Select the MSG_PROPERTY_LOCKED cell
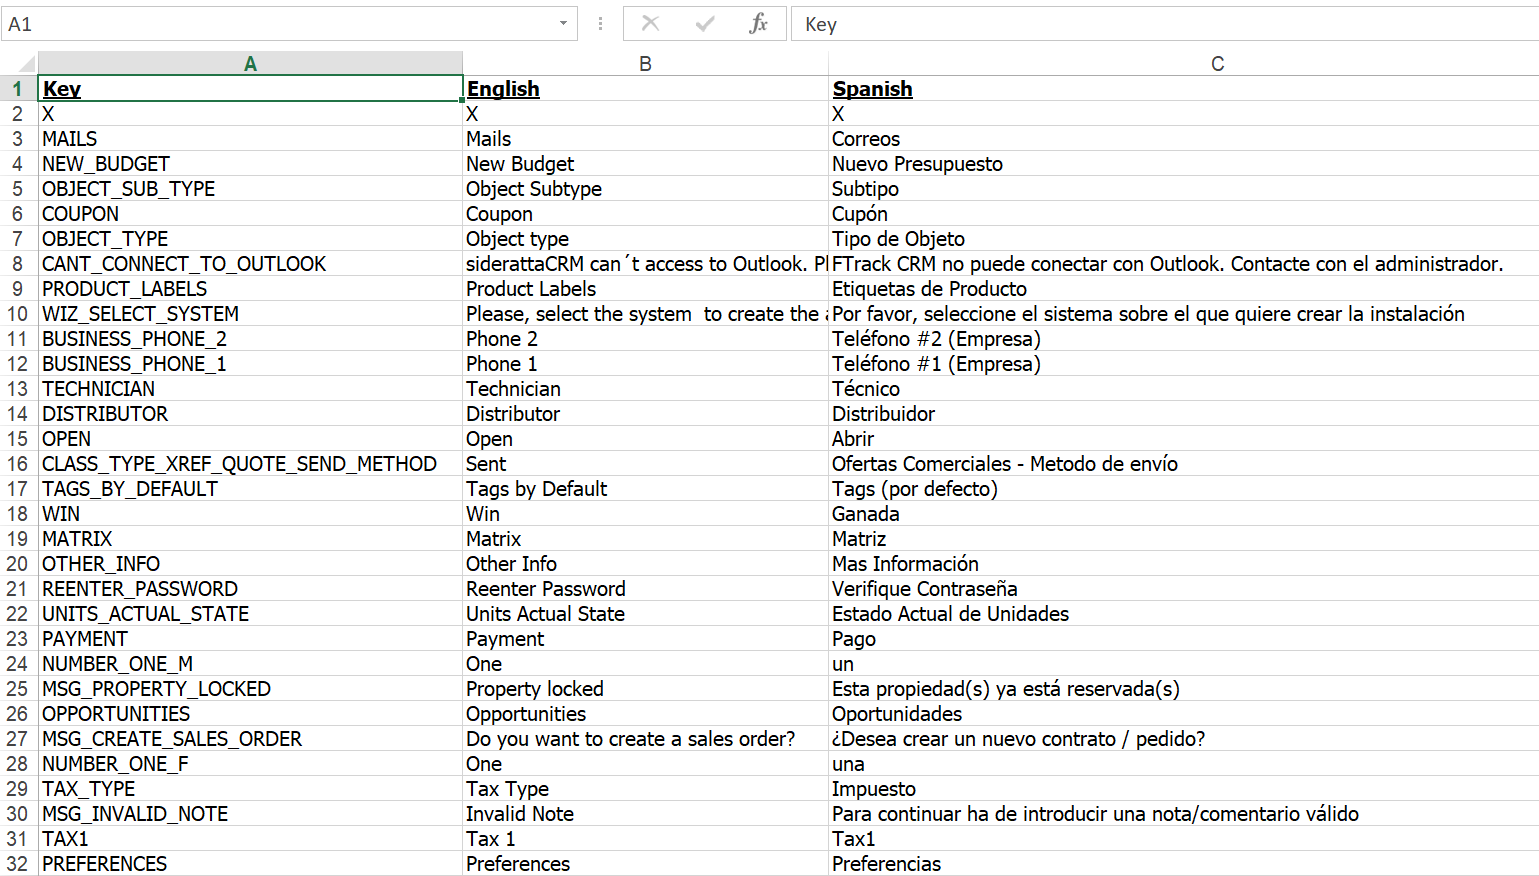The width and height of the screenshot is (1539, 876). (x=250, y=689)
